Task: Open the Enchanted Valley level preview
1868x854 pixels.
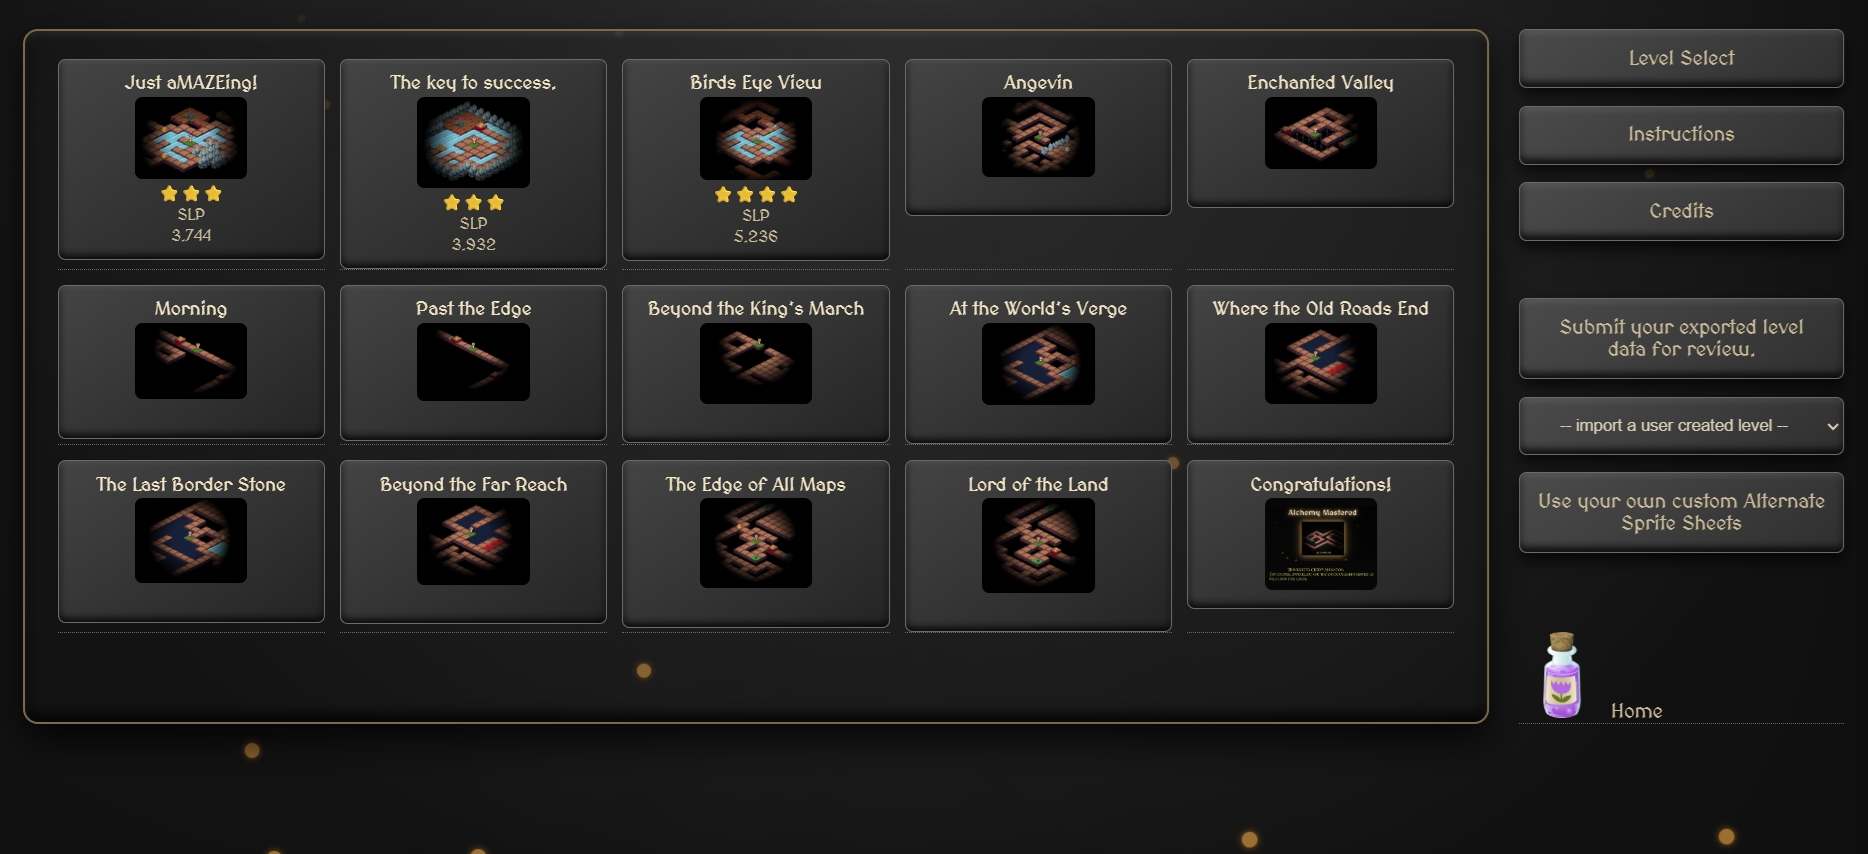Action: (x=1320, y=133)
